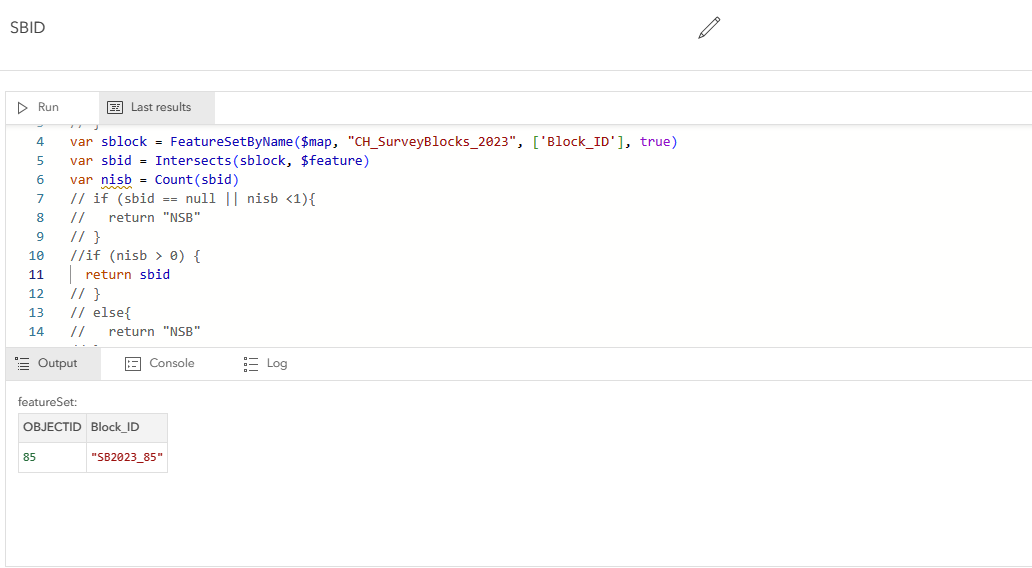Click the Log list icon
The image size is (1032, 568).
point(251,364)
